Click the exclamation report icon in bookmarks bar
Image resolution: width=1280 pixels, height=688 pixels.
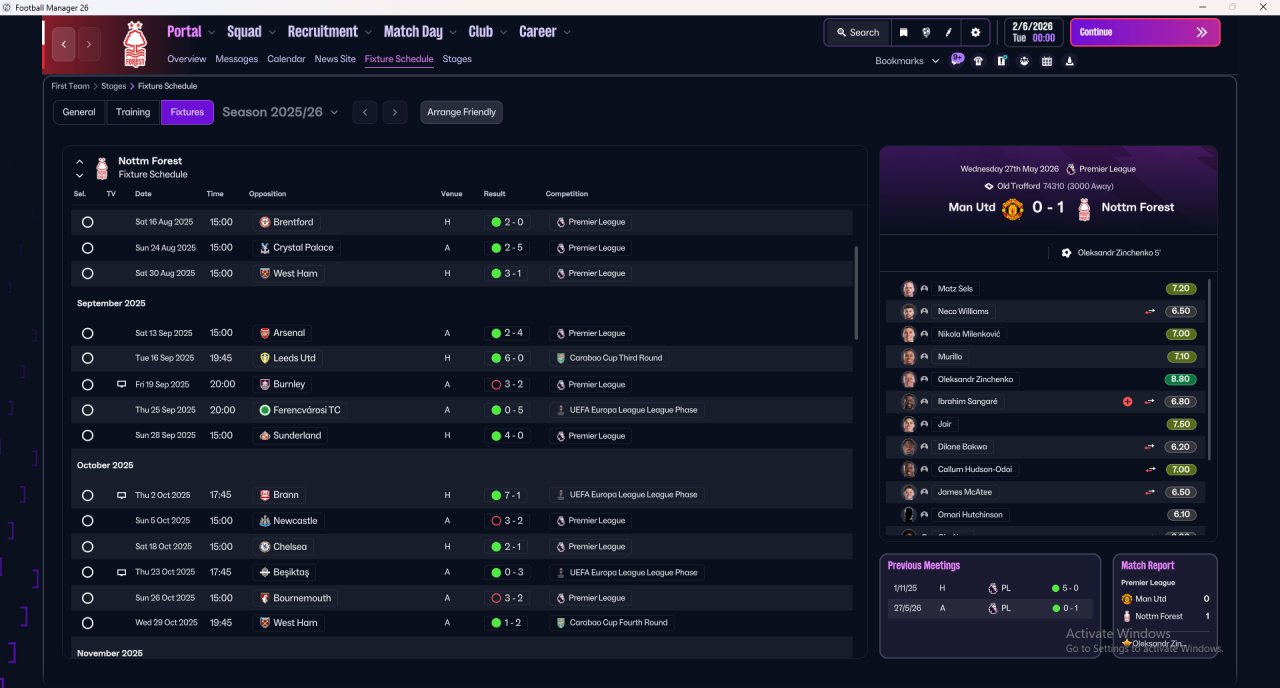pos(1001,61)
